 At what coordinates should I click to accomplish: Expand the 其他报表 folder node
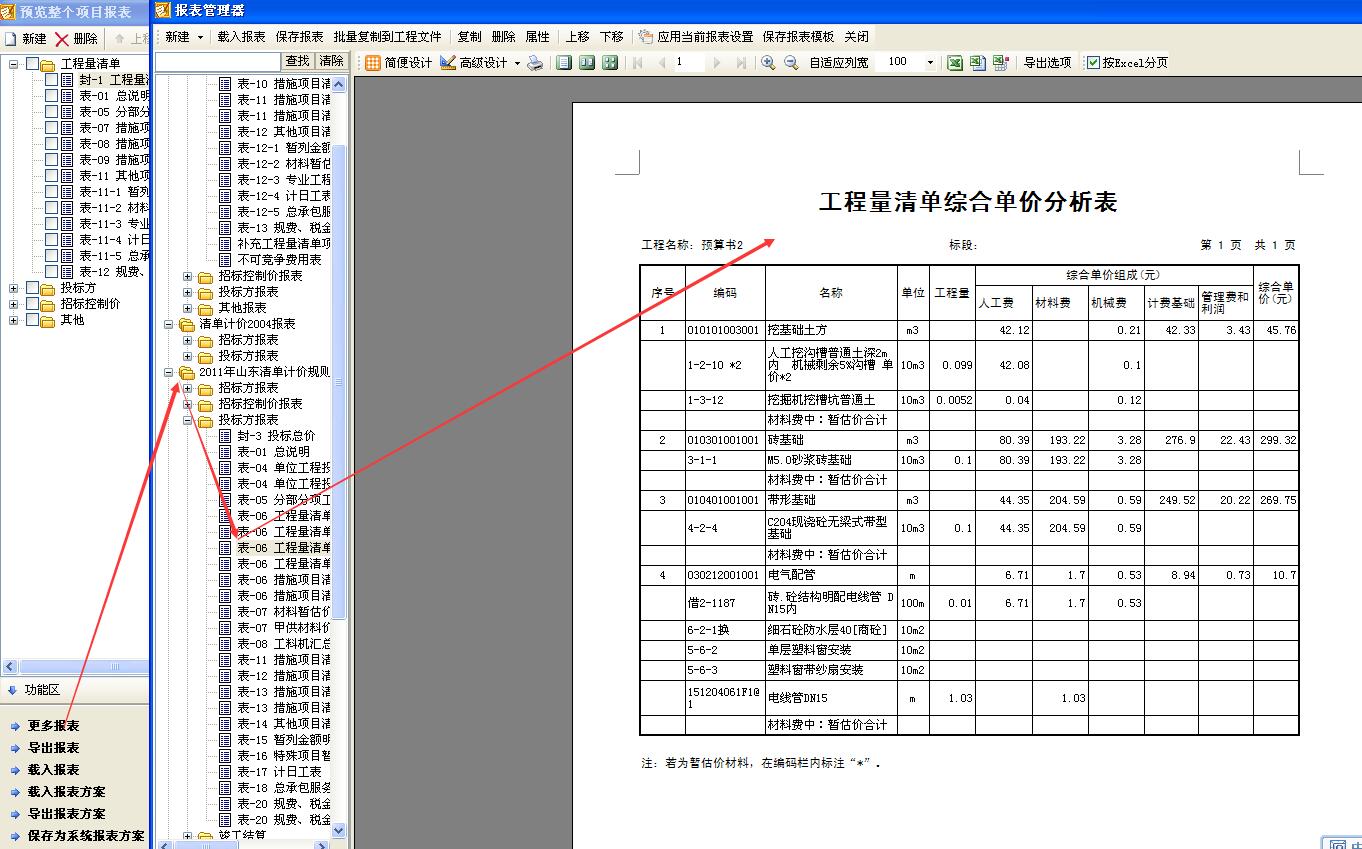(x=188, y=308)
